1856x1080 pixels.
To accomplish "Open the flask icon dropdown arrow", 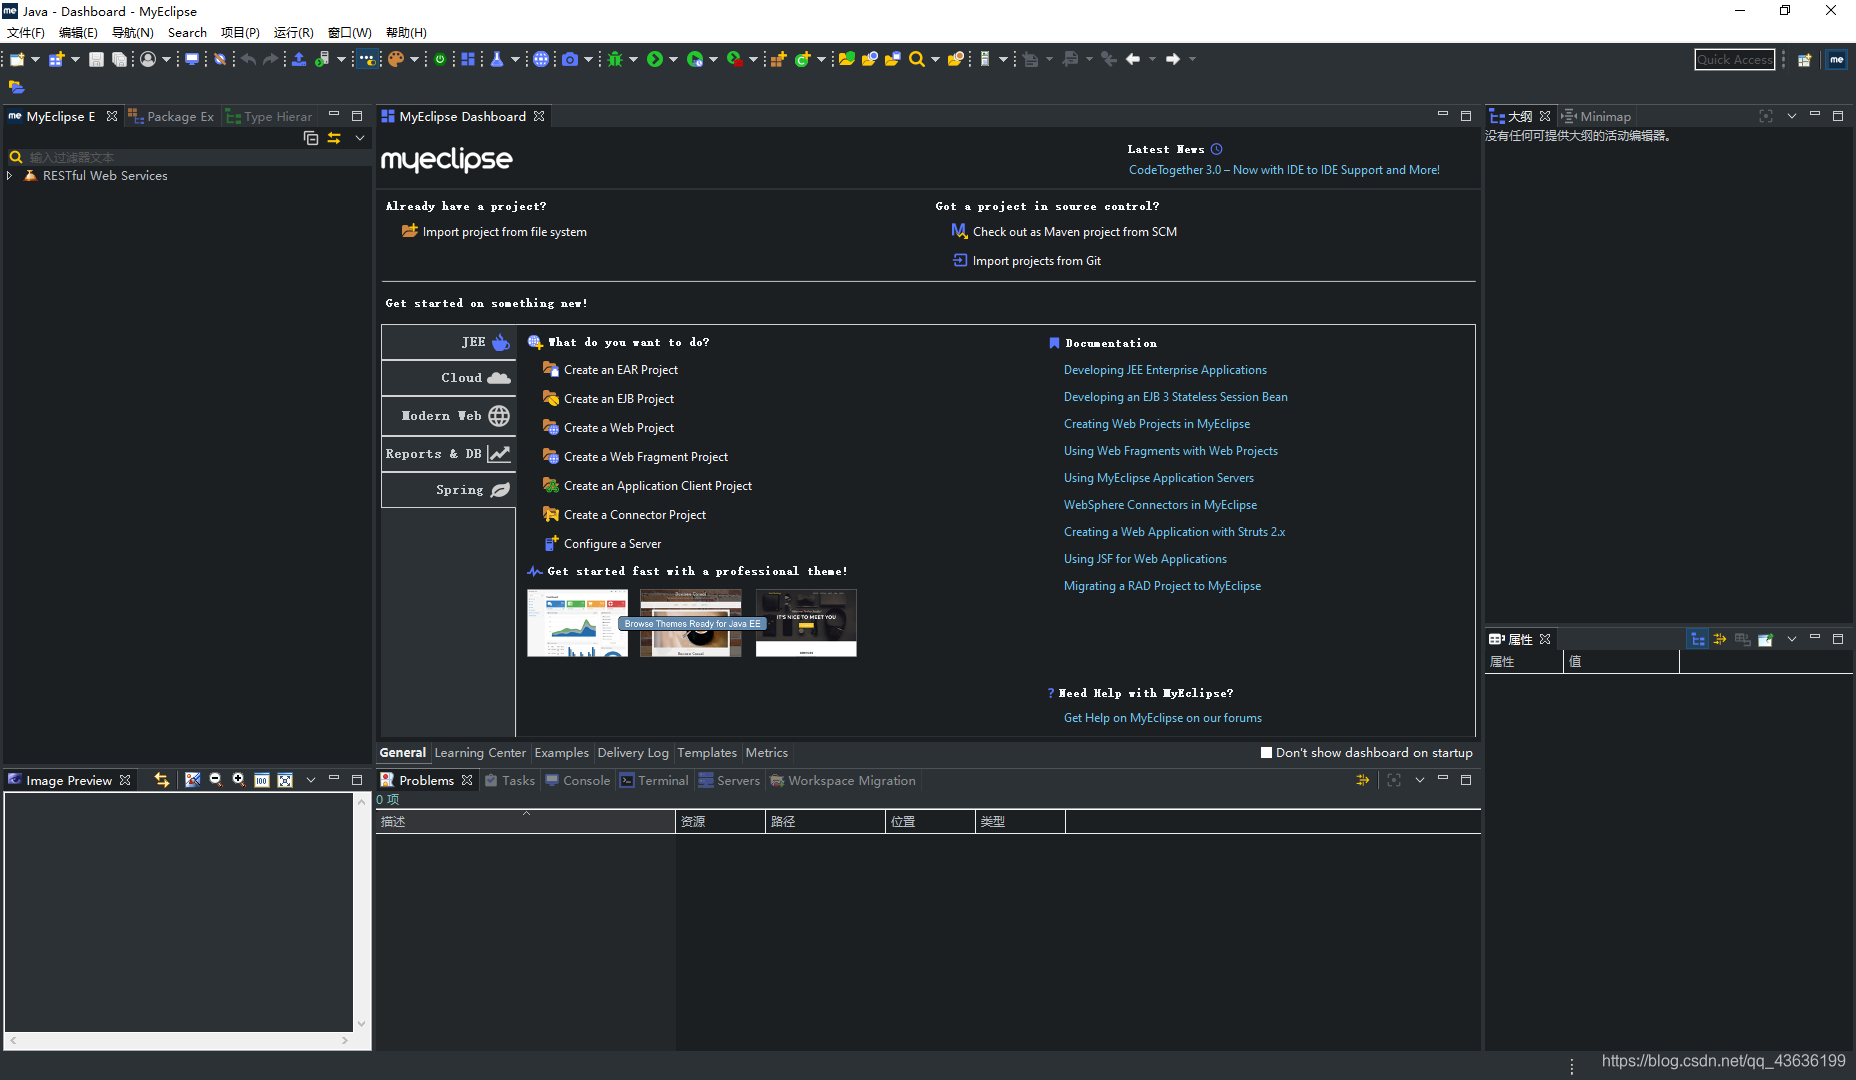I will tap(515, 59).
